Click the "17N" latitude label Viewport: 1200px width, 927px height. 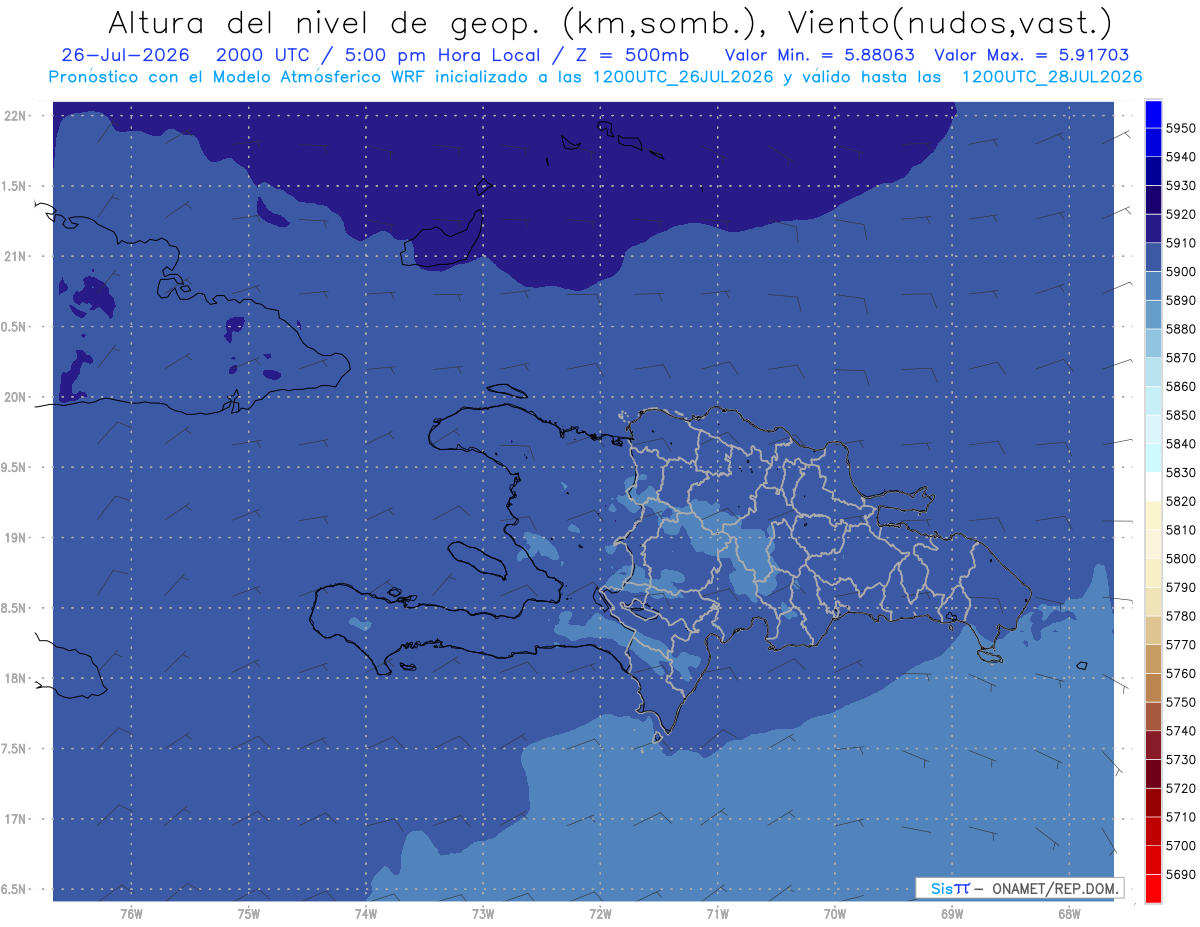[x=17, y=819]
